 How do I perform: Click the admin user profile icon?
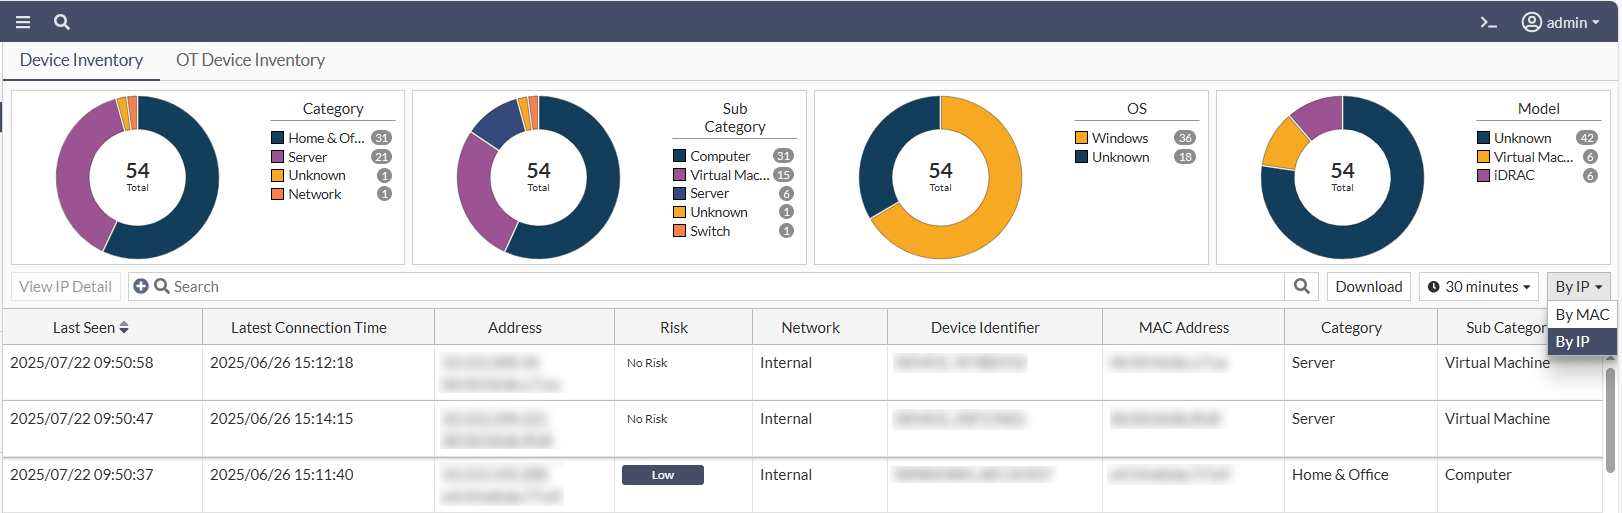(1531, 22)
